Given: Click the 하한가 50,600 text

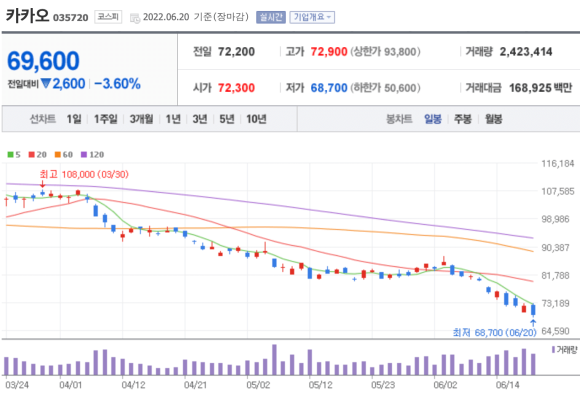Looking at the screenshot, I should [385, 88].
